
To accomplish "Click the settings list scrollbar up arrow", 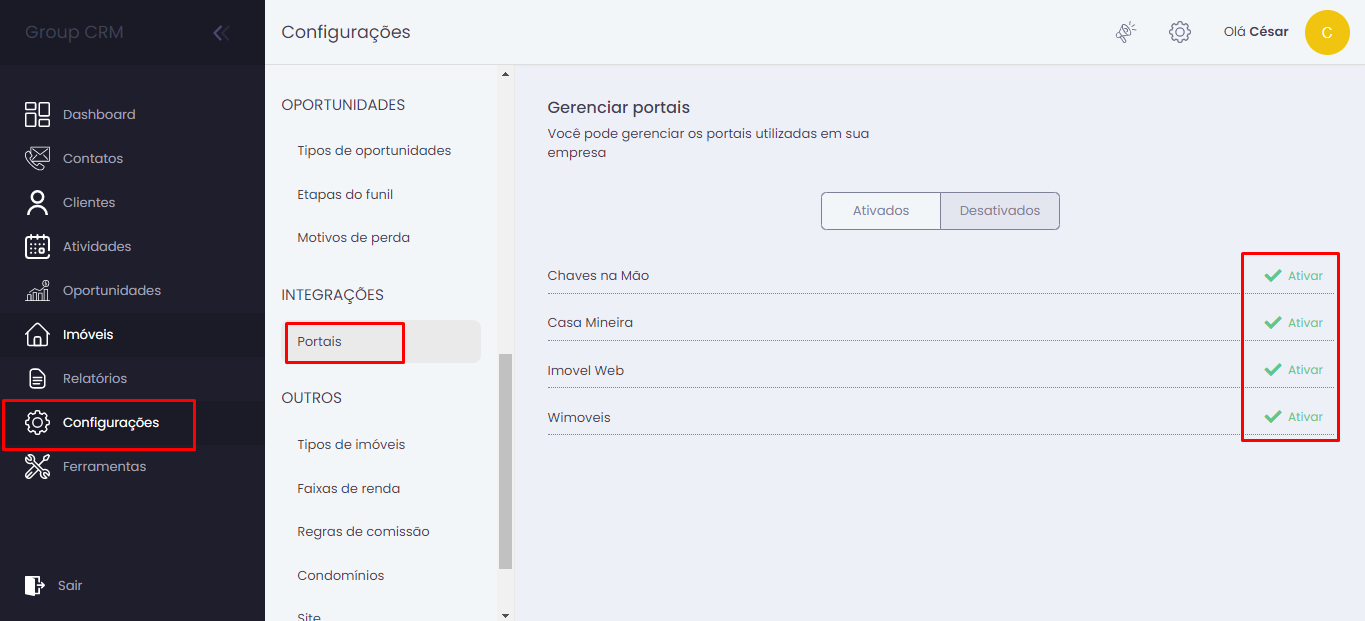I will (x=505, y=74).
